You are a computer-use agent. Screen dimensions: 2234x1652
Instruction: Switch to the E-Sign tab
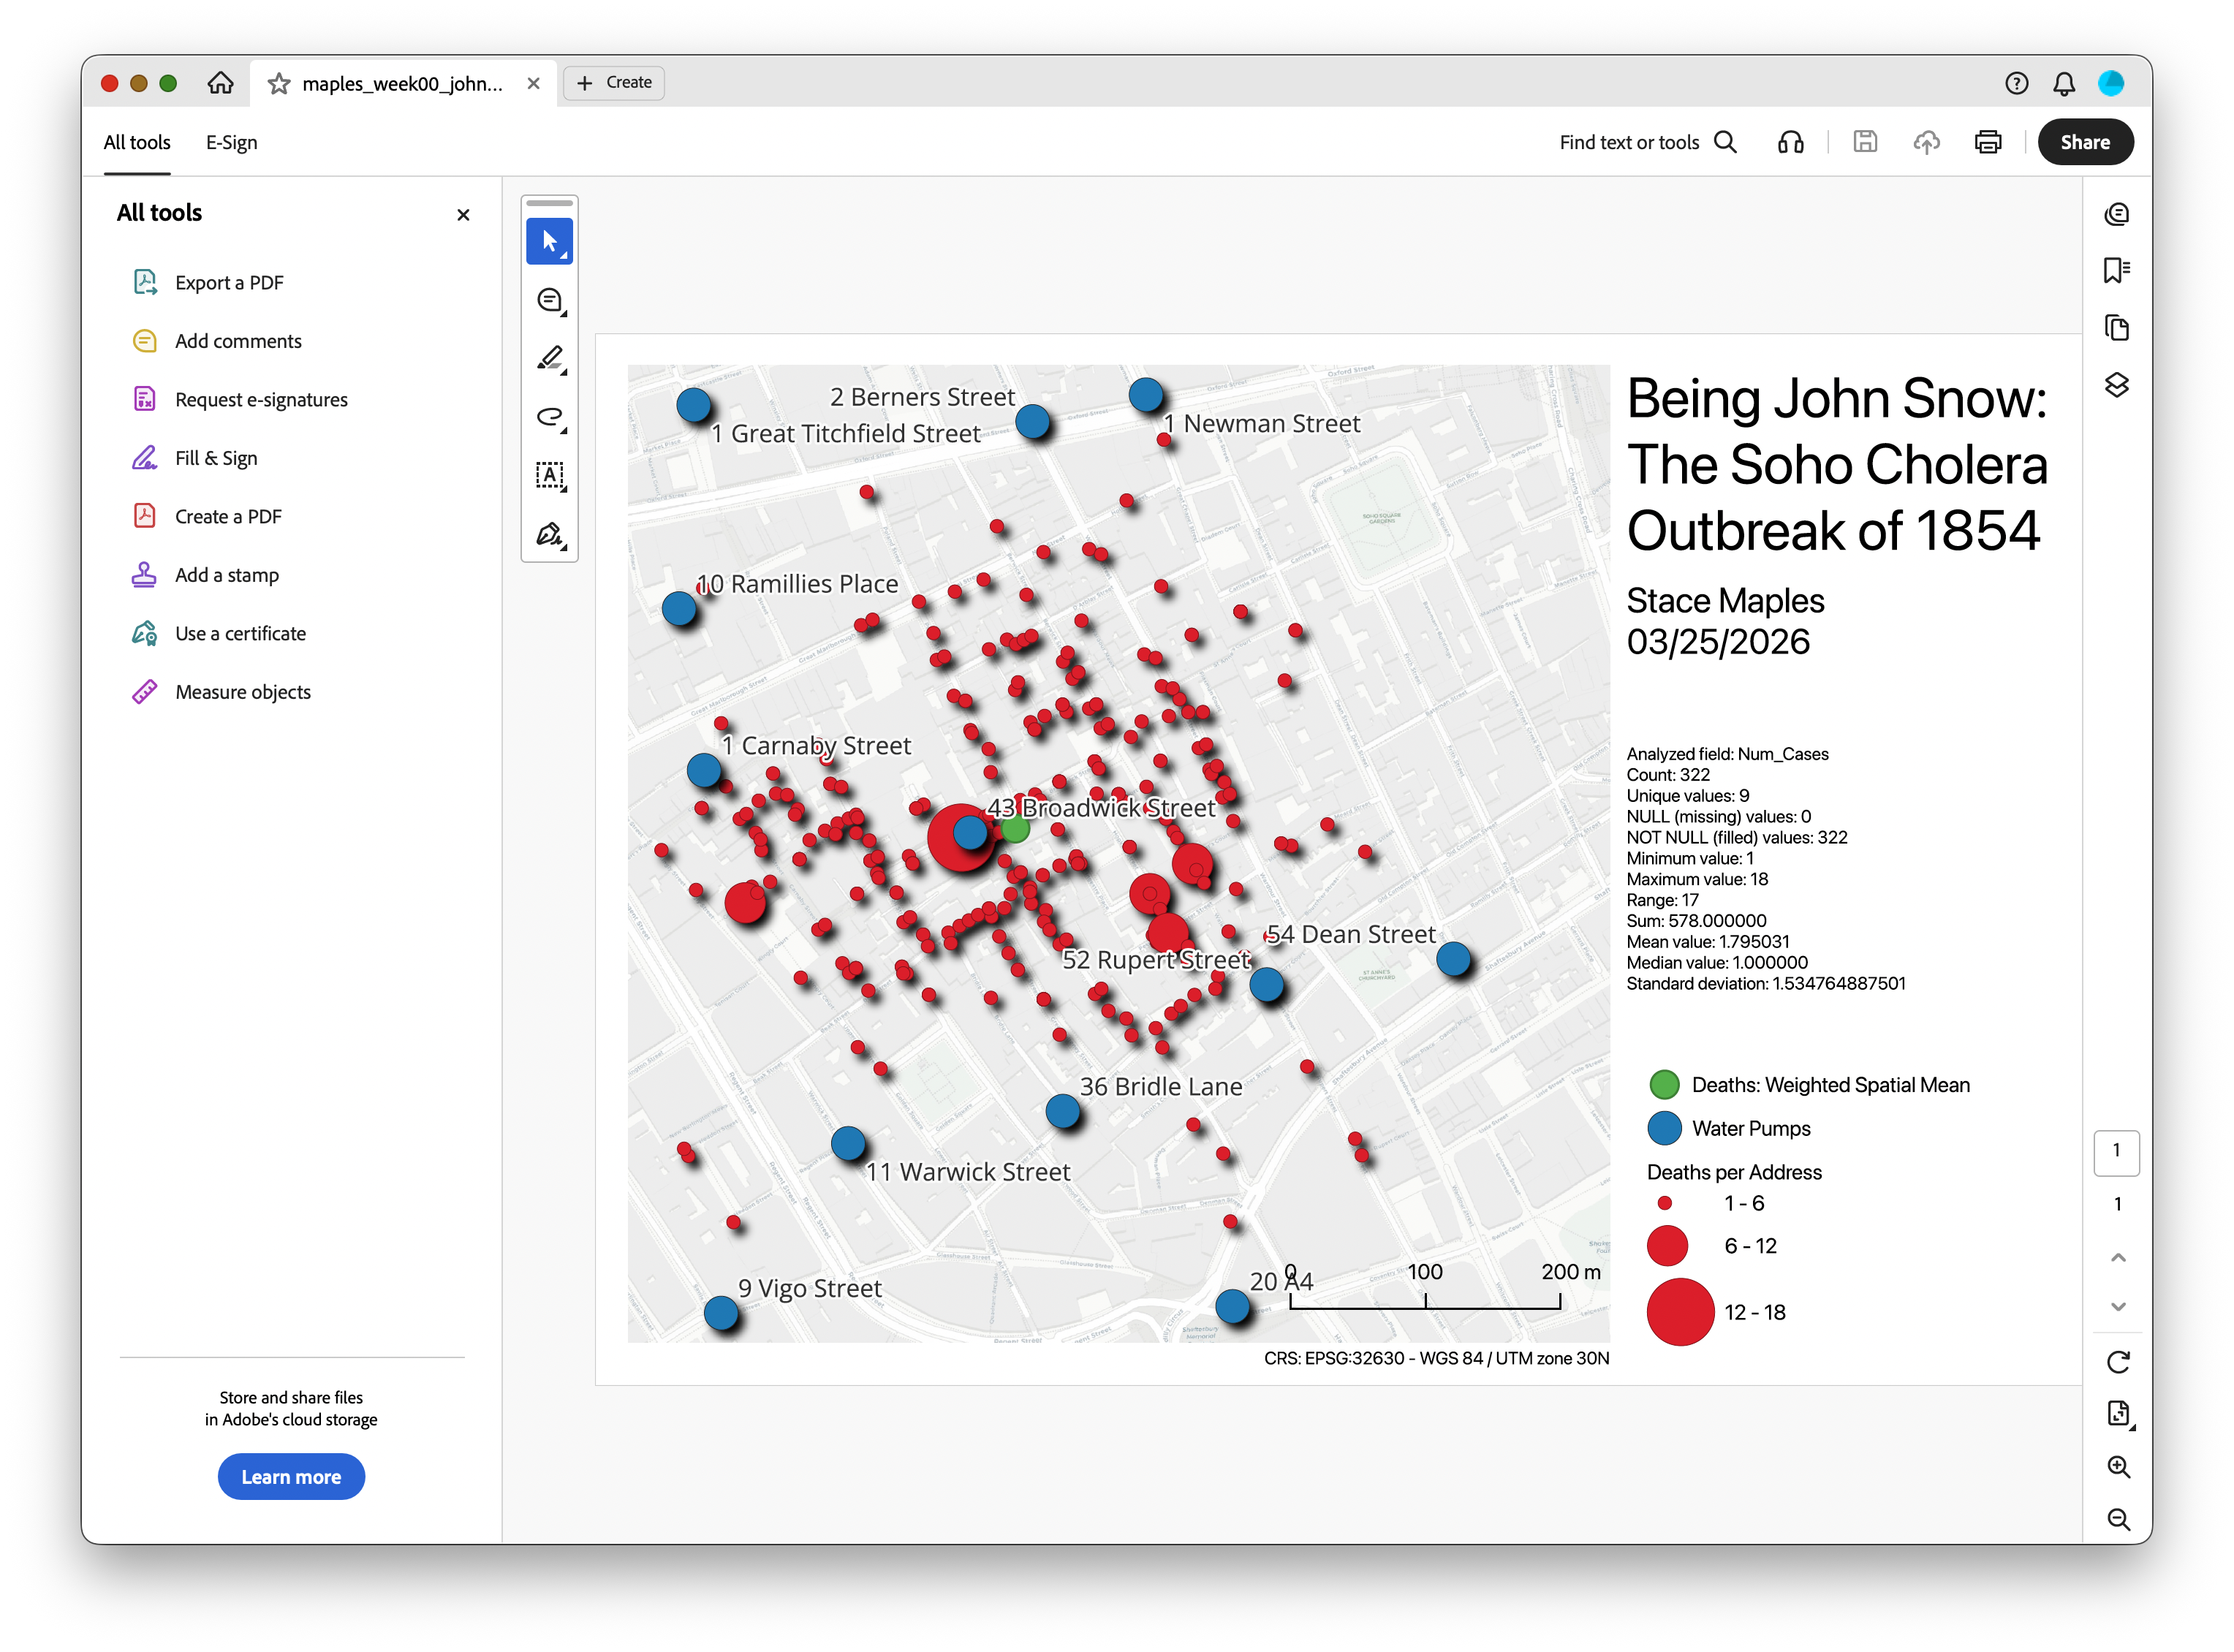231,142
